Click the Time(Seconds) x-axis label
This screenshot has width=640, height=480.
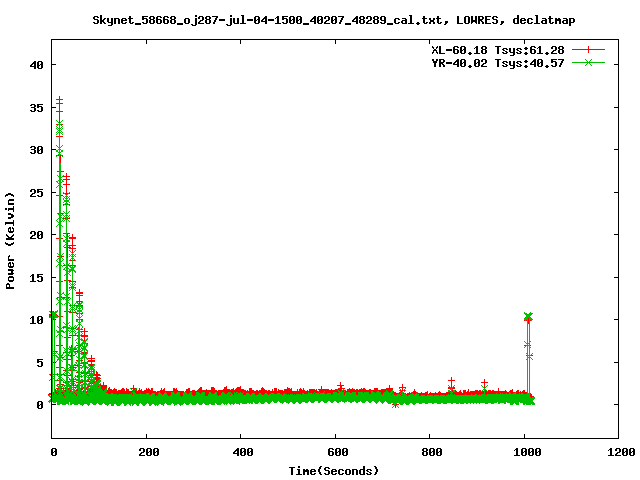pyautogui.click(x=333, y=471)
